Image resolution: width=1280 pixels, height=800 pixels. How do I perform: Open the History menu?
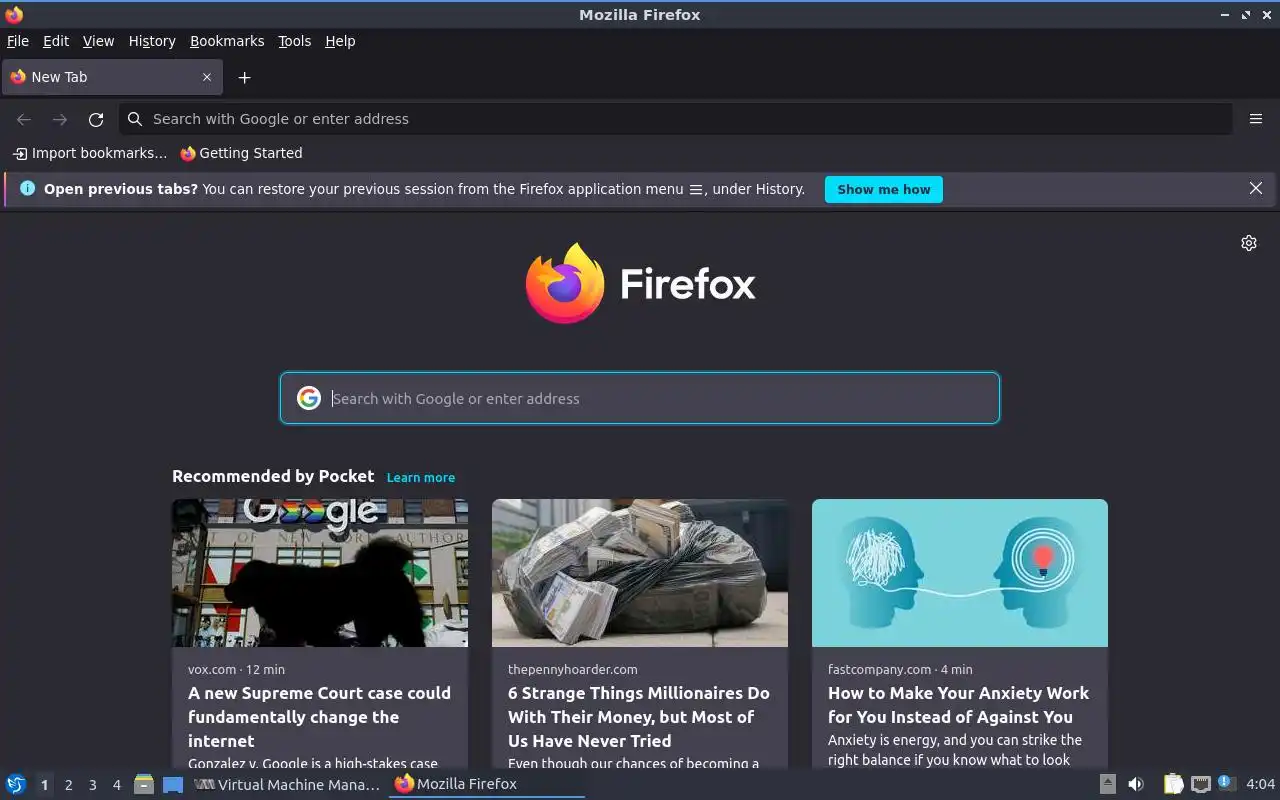[152, 41]
